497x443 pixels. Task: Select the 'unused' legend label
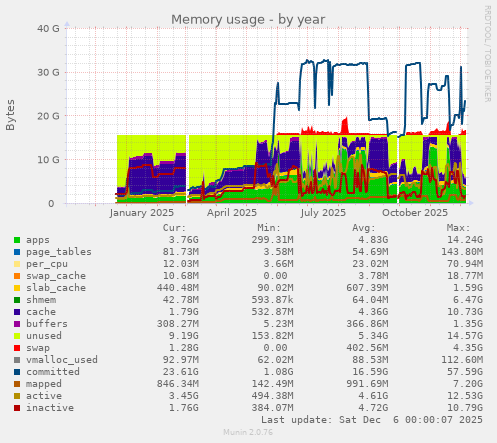click(44, 336)
